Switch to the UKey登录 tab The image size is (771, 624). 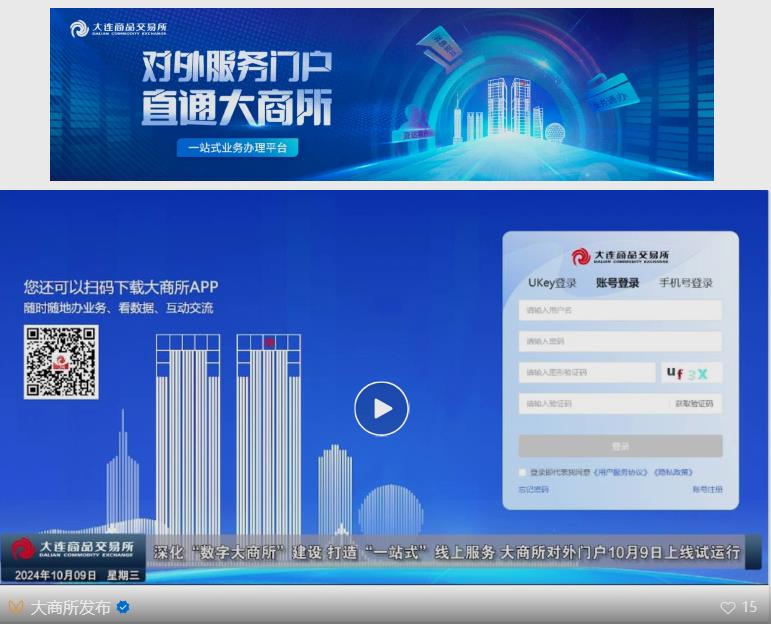pyautogui.click(x=552, y=283)
